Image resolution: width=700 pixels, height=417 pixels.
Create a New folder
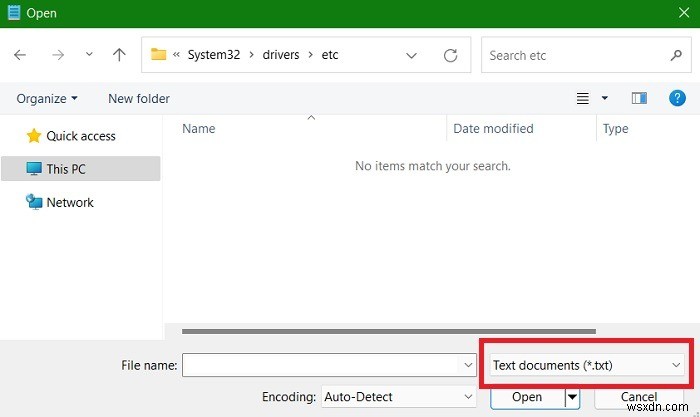139,99
